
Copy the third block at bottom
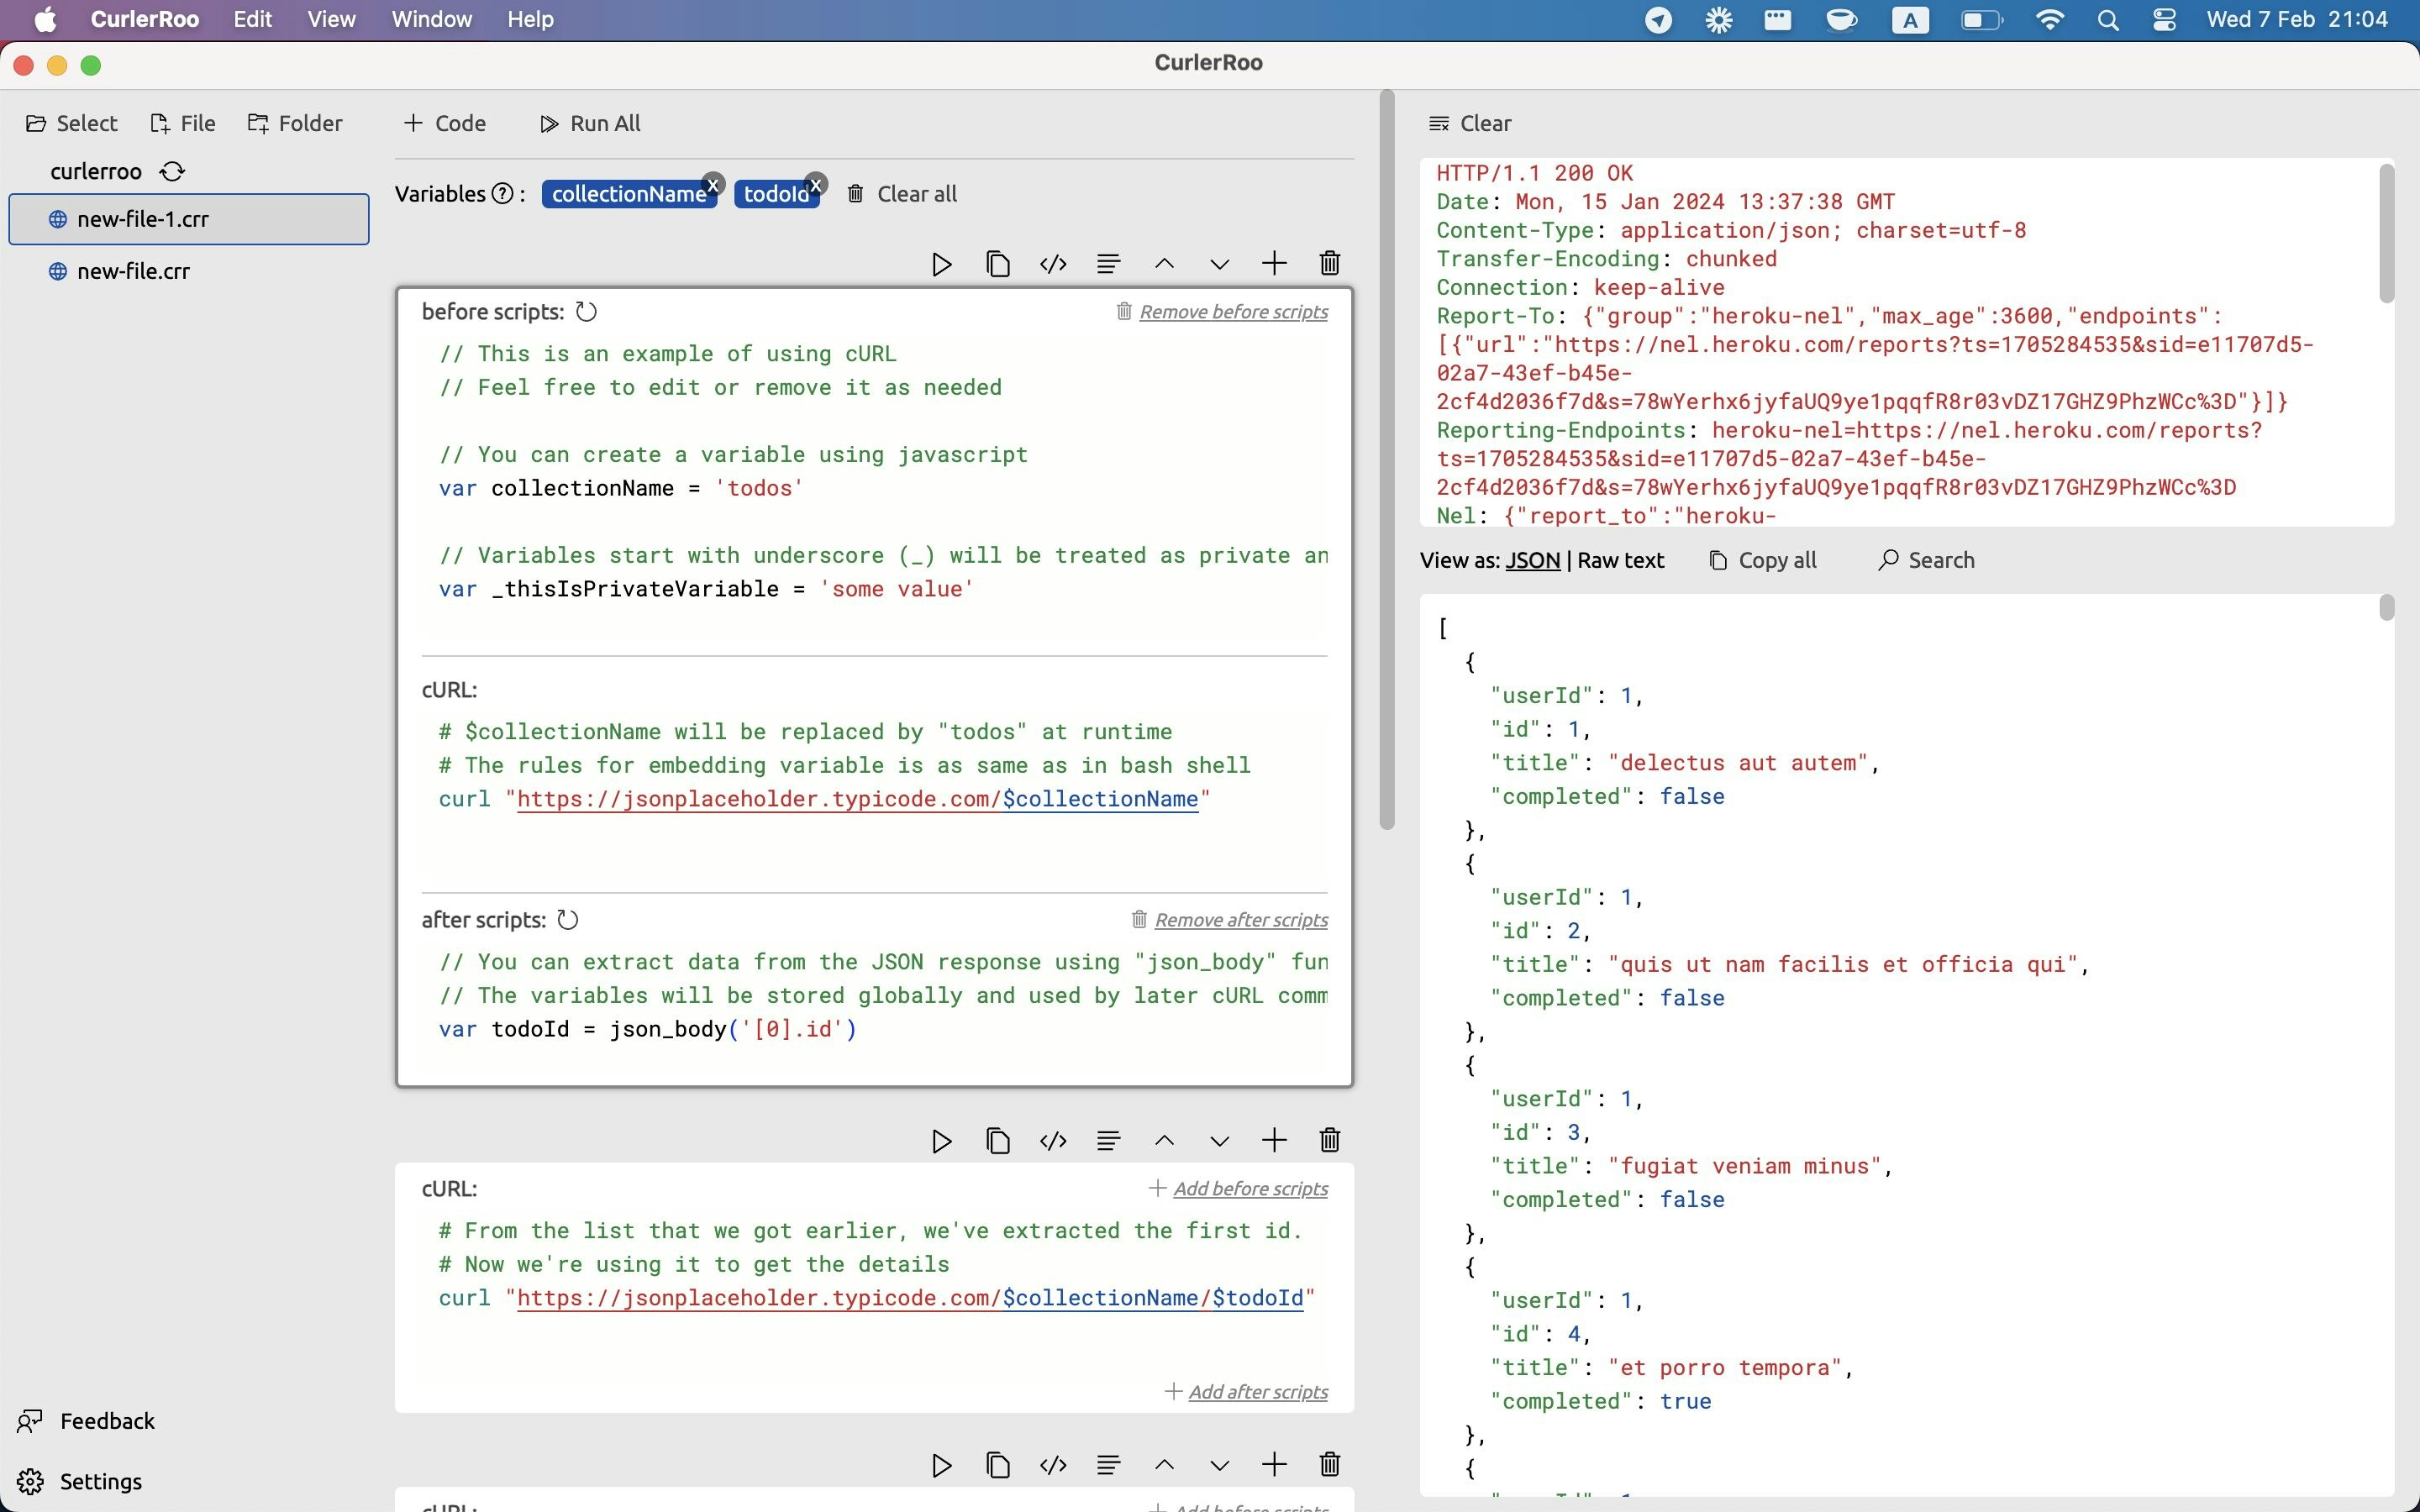pyautogui.click(x=997, y=1466)
